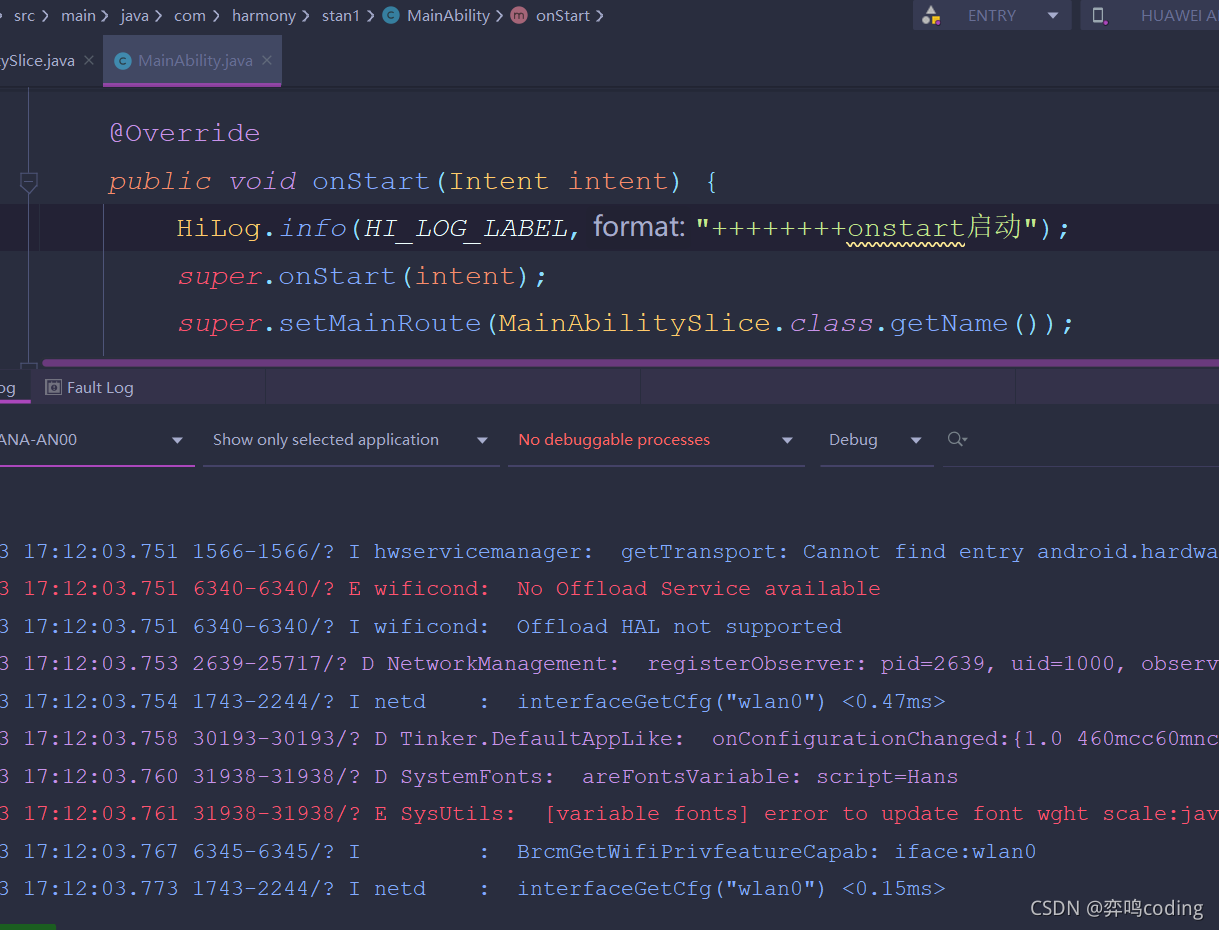Select 'harmony' breadcrumb segment

pos(263,15)
